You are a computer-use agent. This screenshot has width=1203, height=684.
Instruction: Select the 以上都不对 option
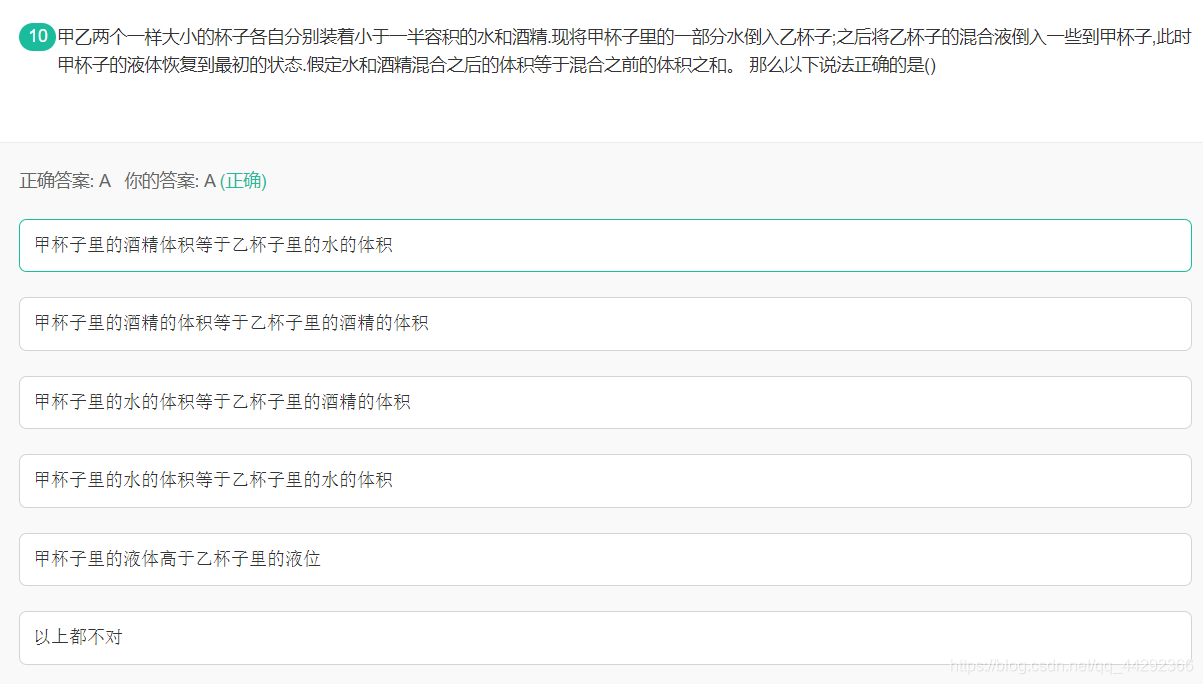[x=605, y=637]
